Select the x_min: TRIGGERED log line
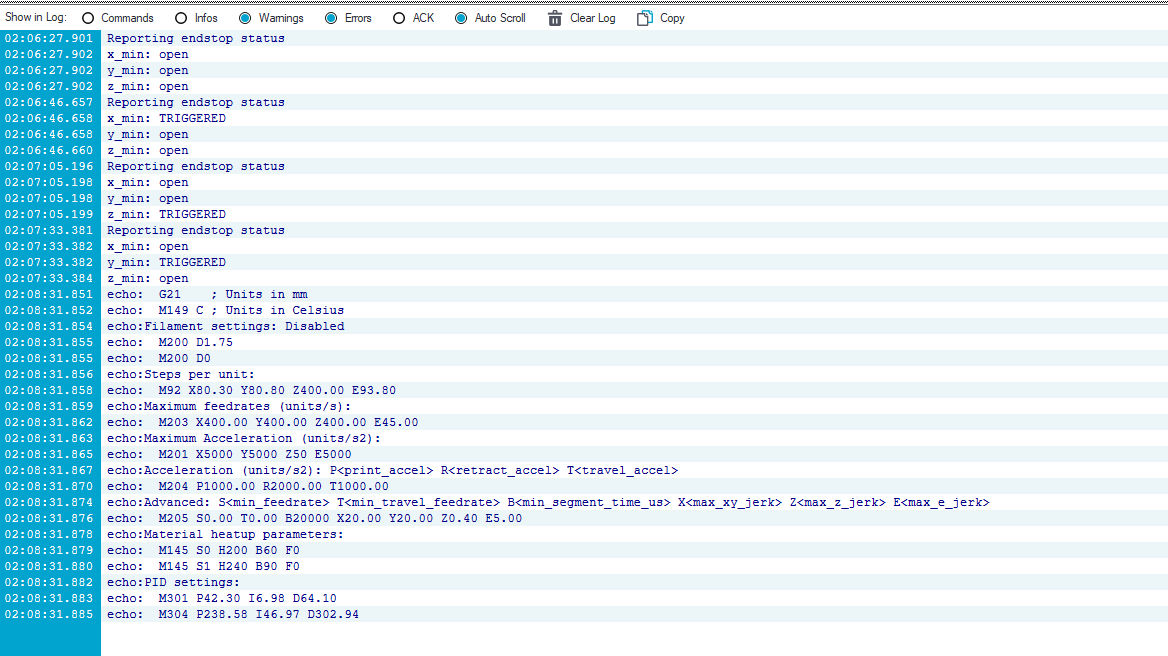The height and width of the screenshot is (656, 1168). click(166, 118)
